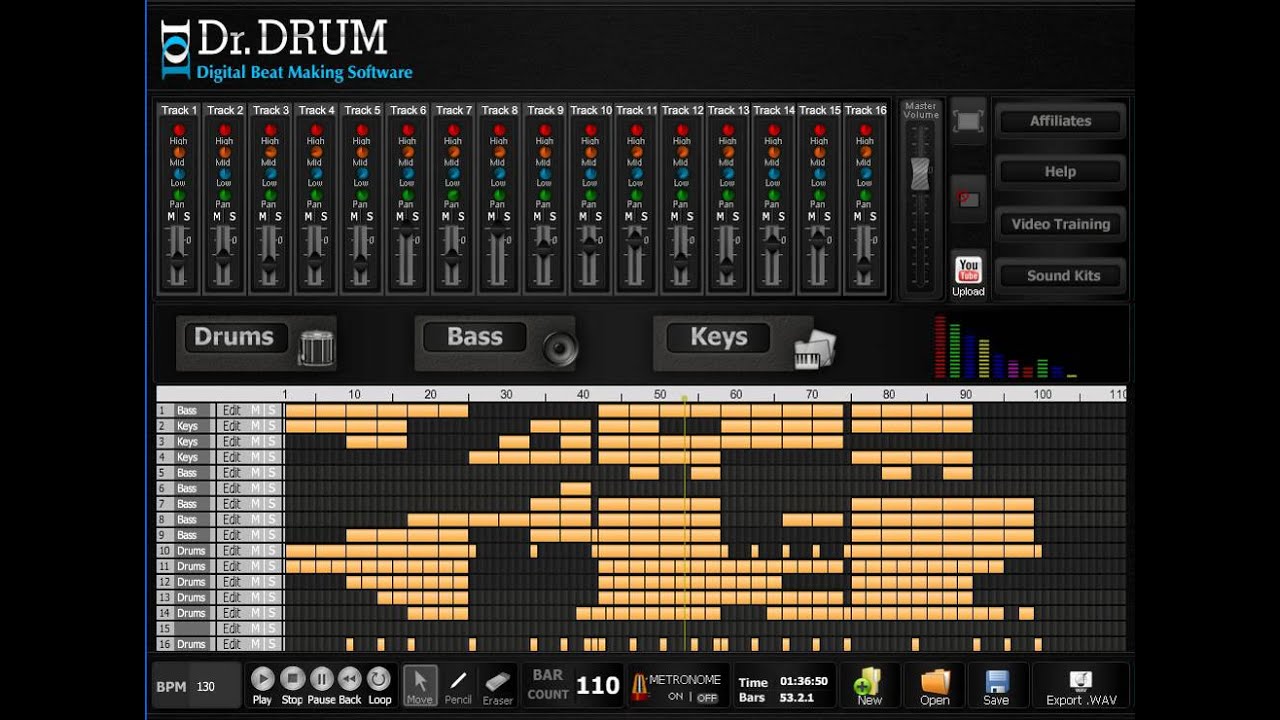Viewport: 1280px width, 720px height.
Task: Click Edit on row 11 Drums
Action: (232, 566)
